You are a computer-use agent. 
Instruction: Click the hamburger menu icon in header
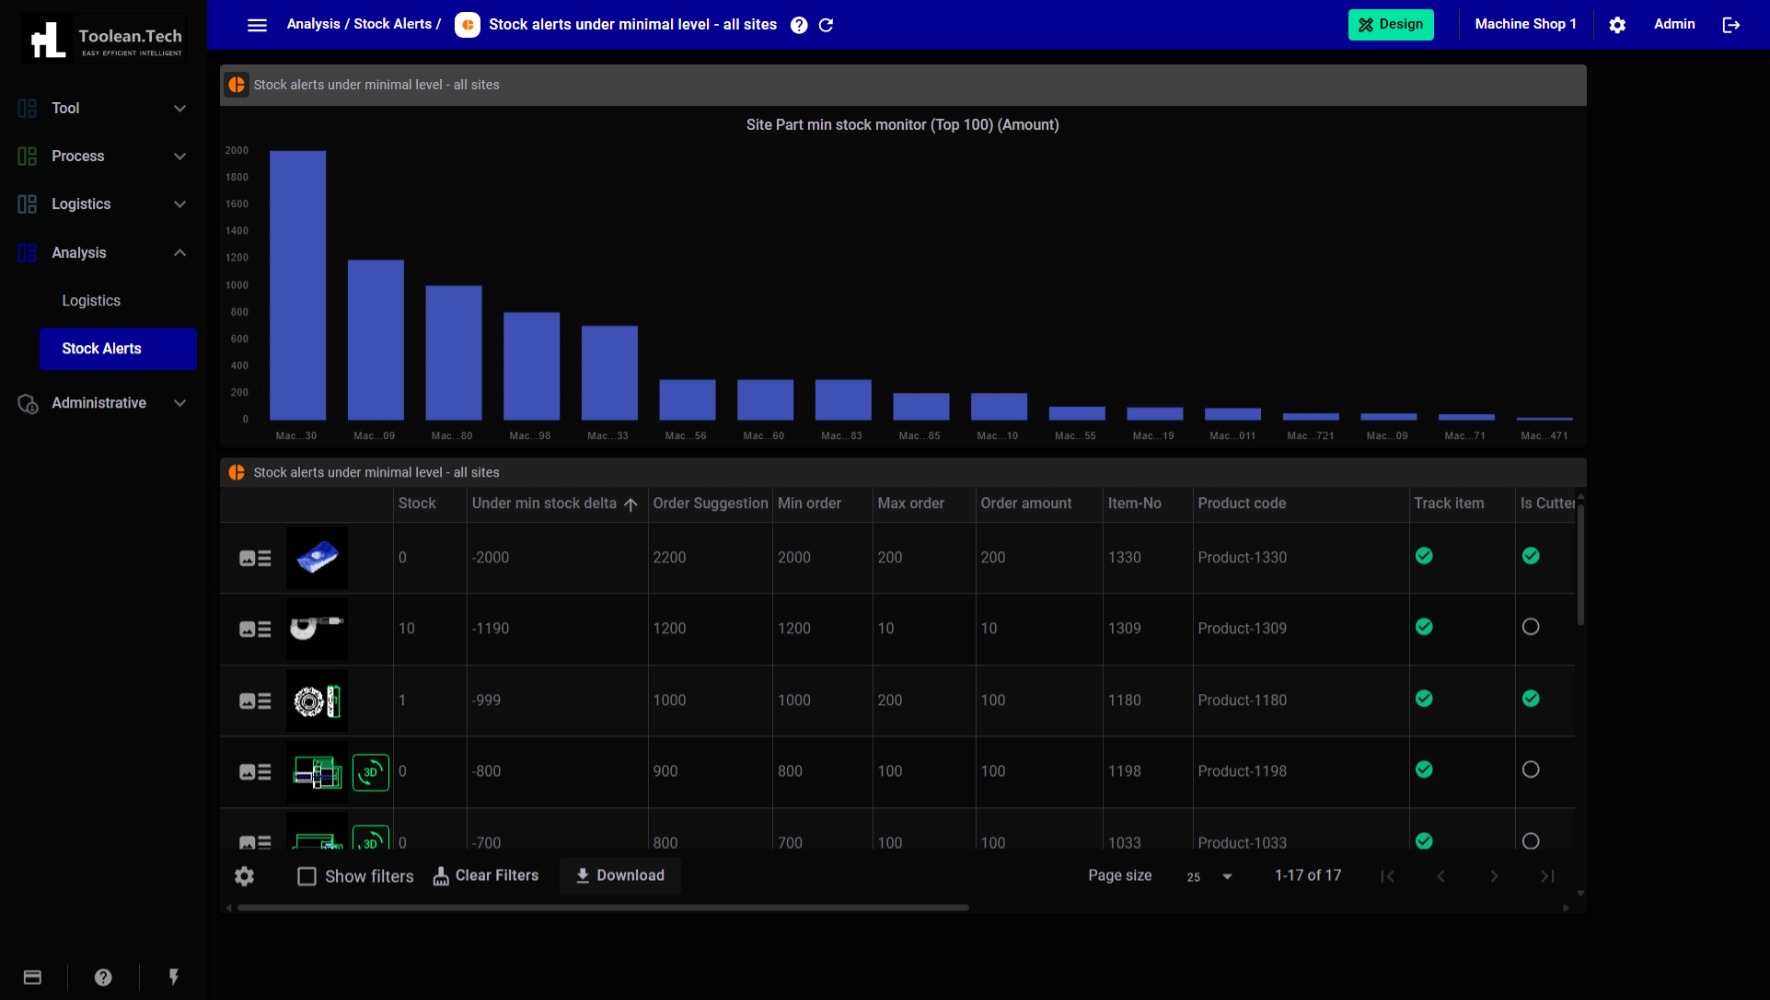[257, 25]
